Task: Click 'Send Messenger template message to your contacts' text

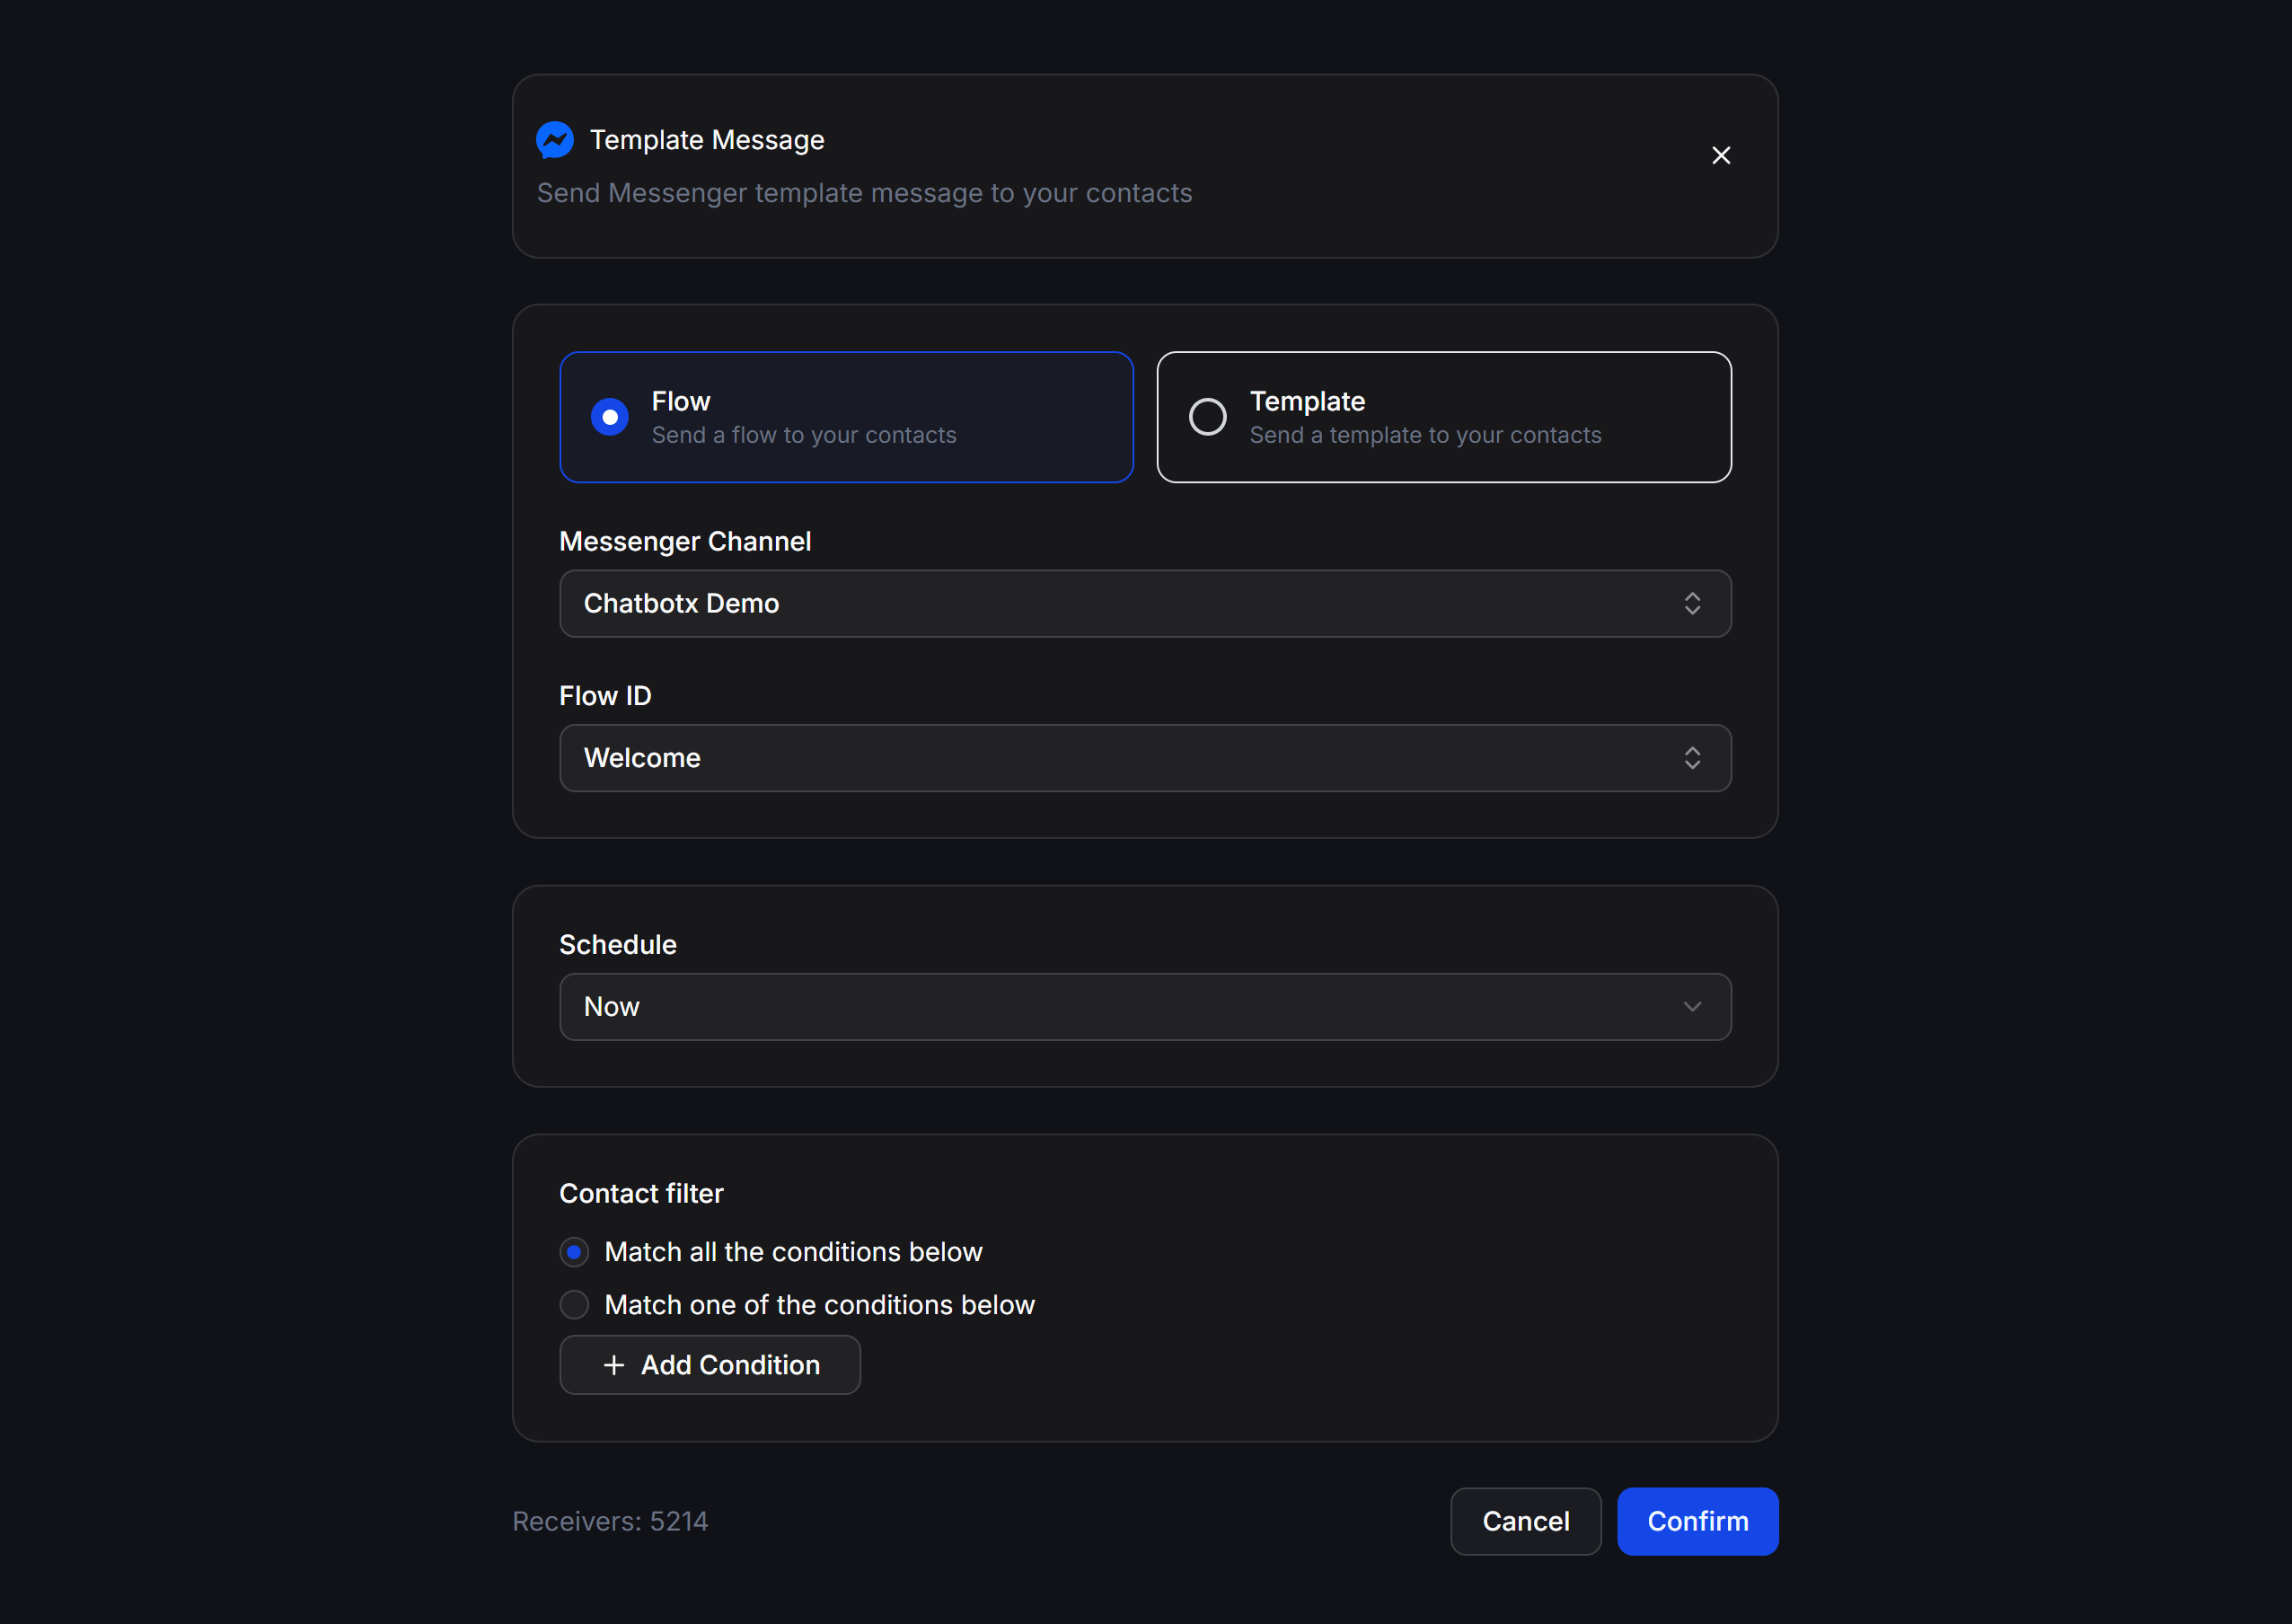Action: click(864, 193)
